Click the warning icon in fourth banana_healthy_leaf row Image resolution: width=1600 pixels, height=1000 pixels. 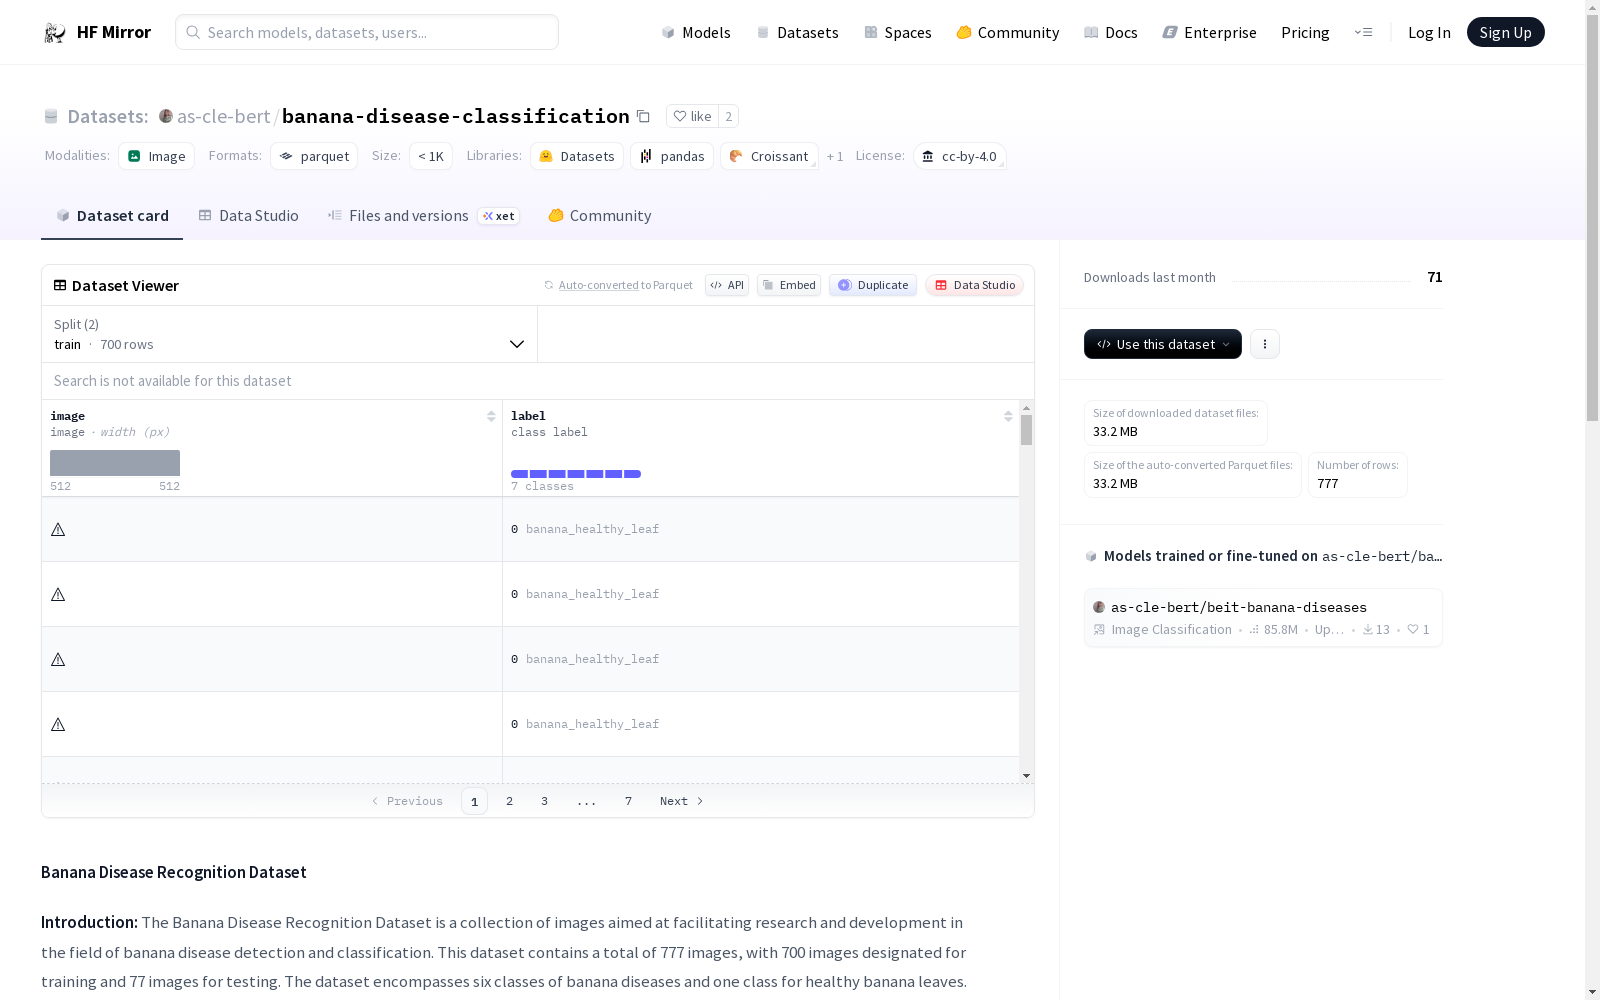click(58, 724)
